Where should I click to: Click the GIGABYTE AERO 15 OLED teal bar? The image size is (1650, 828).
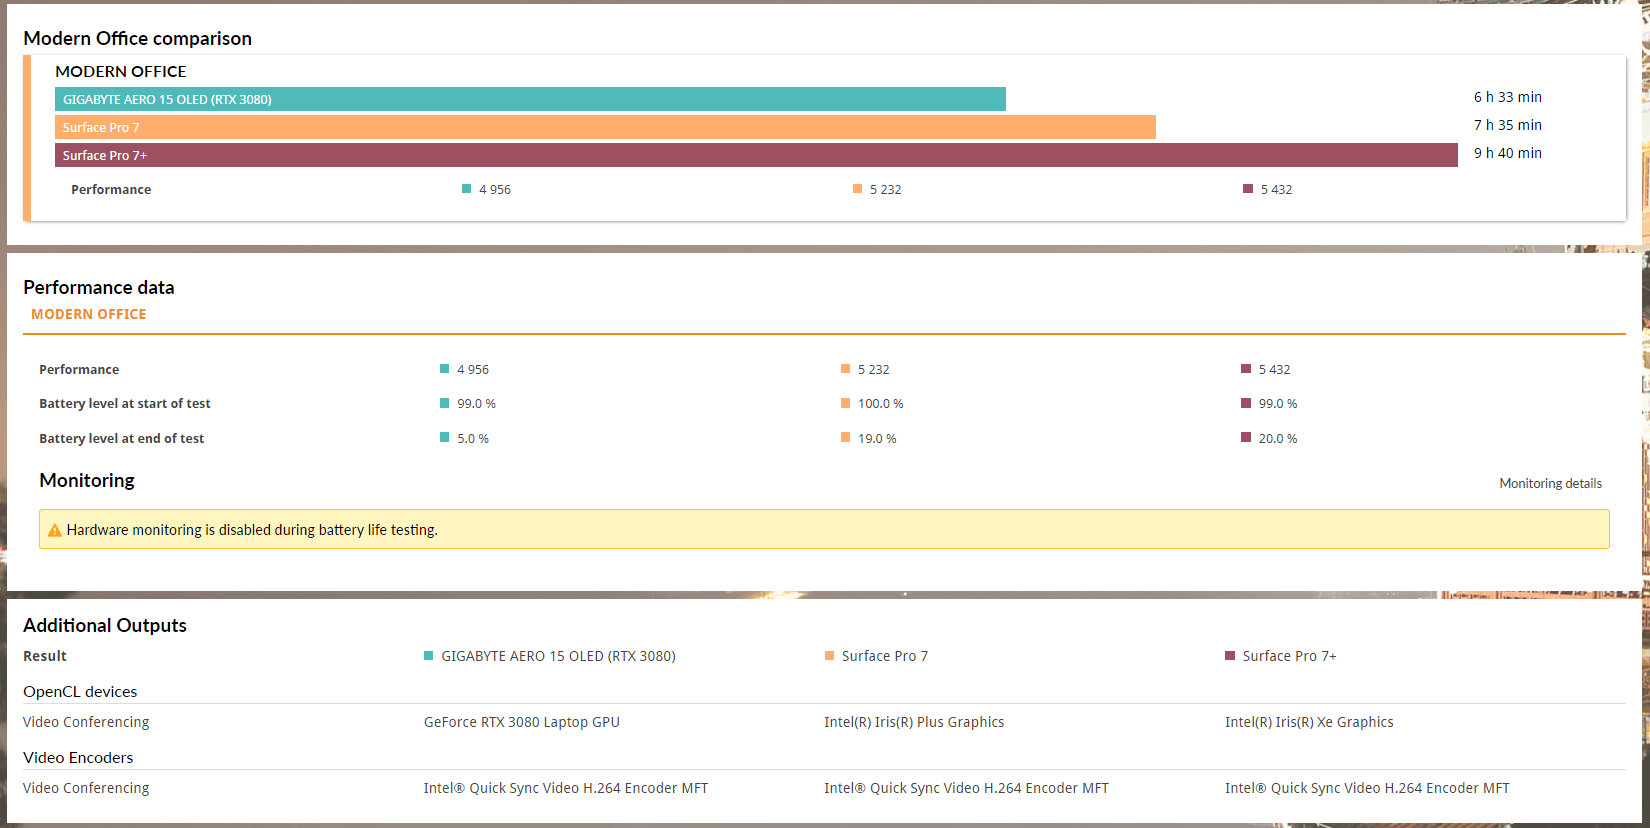(530, 99)
